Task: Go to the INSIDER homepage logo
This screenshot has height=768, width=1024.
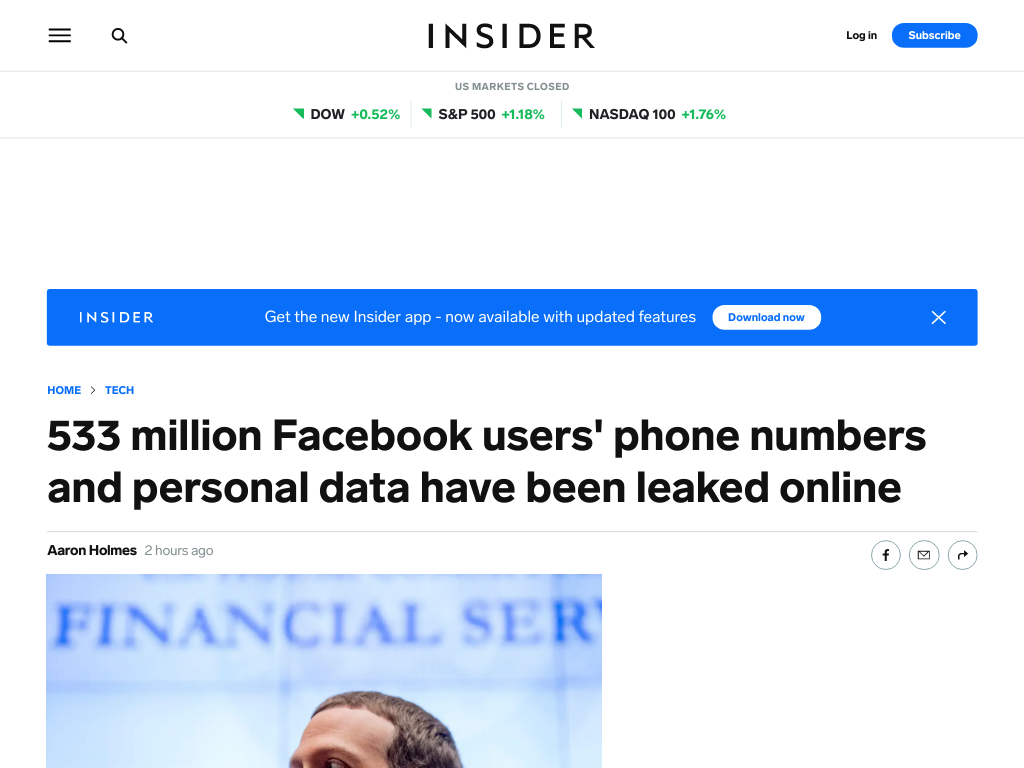Action: pyautogui.click(x=511, y=36)
